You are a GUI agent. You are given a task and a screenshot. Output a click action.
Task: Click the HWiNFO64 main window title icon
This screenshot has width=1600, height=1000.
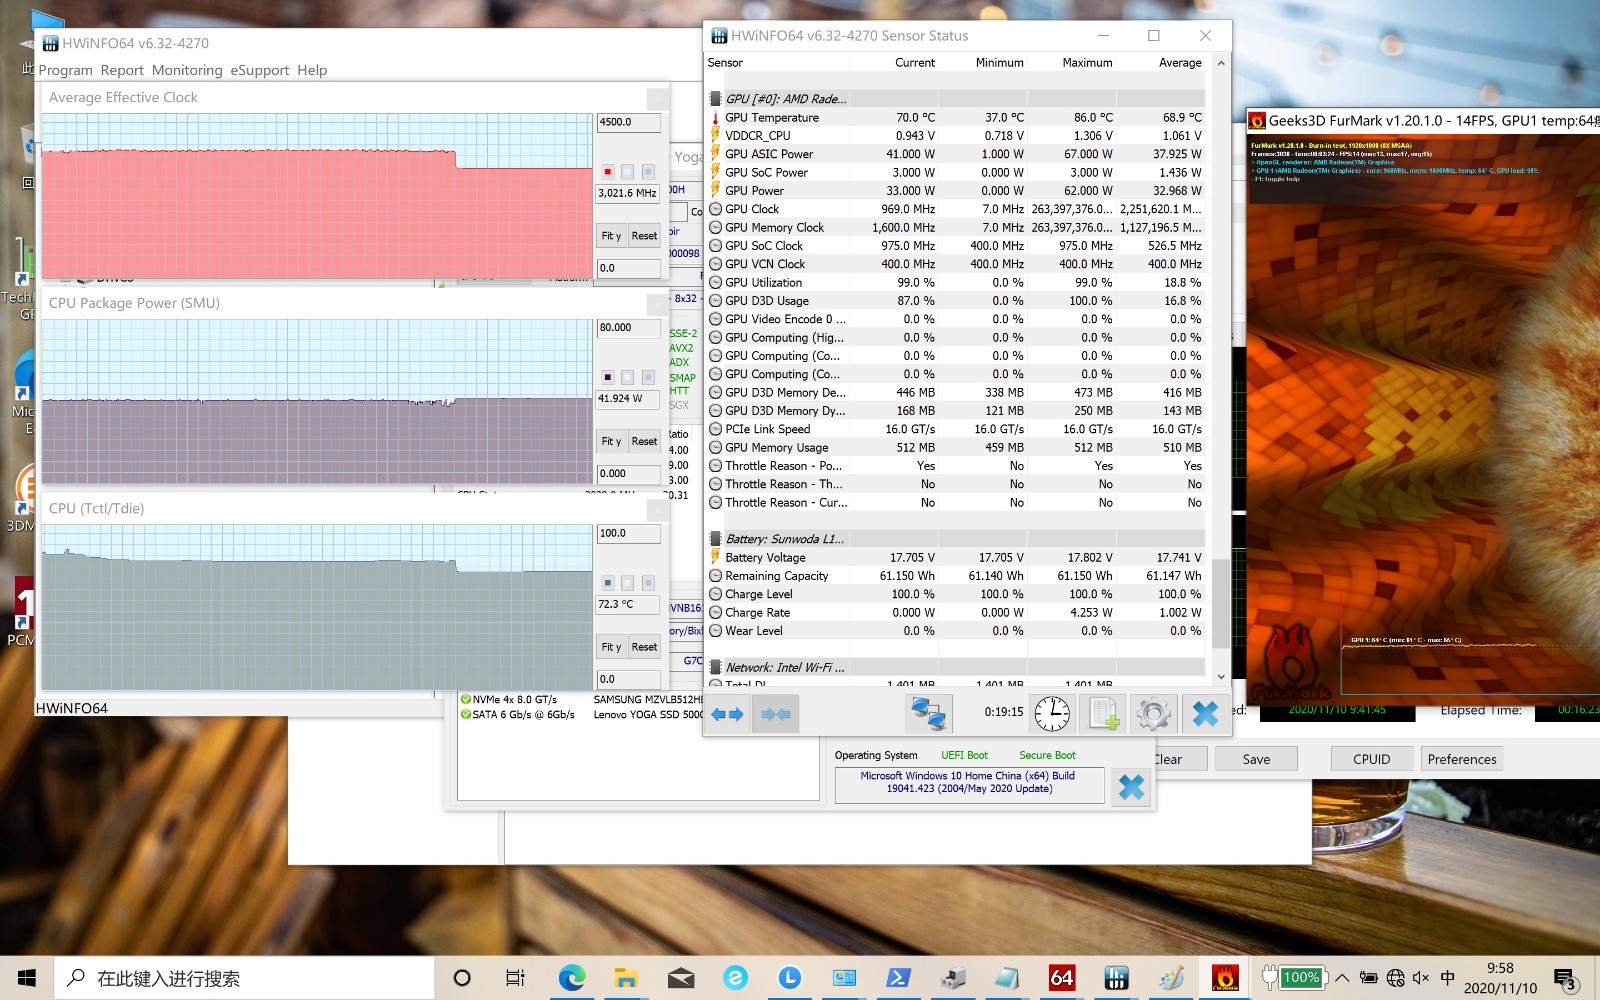click(50, 43)
